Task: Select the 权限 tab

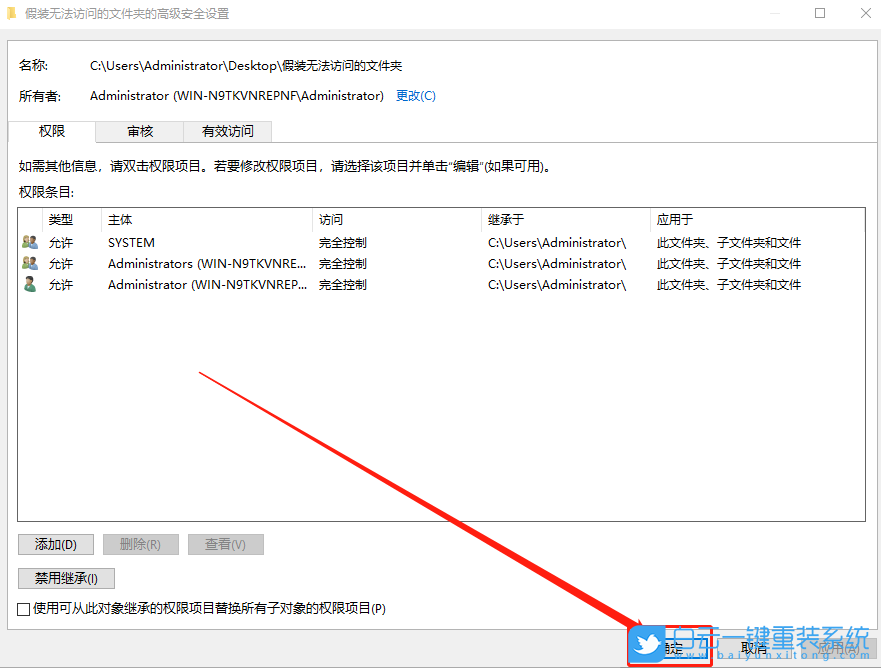Action: (x=52, y=130)
